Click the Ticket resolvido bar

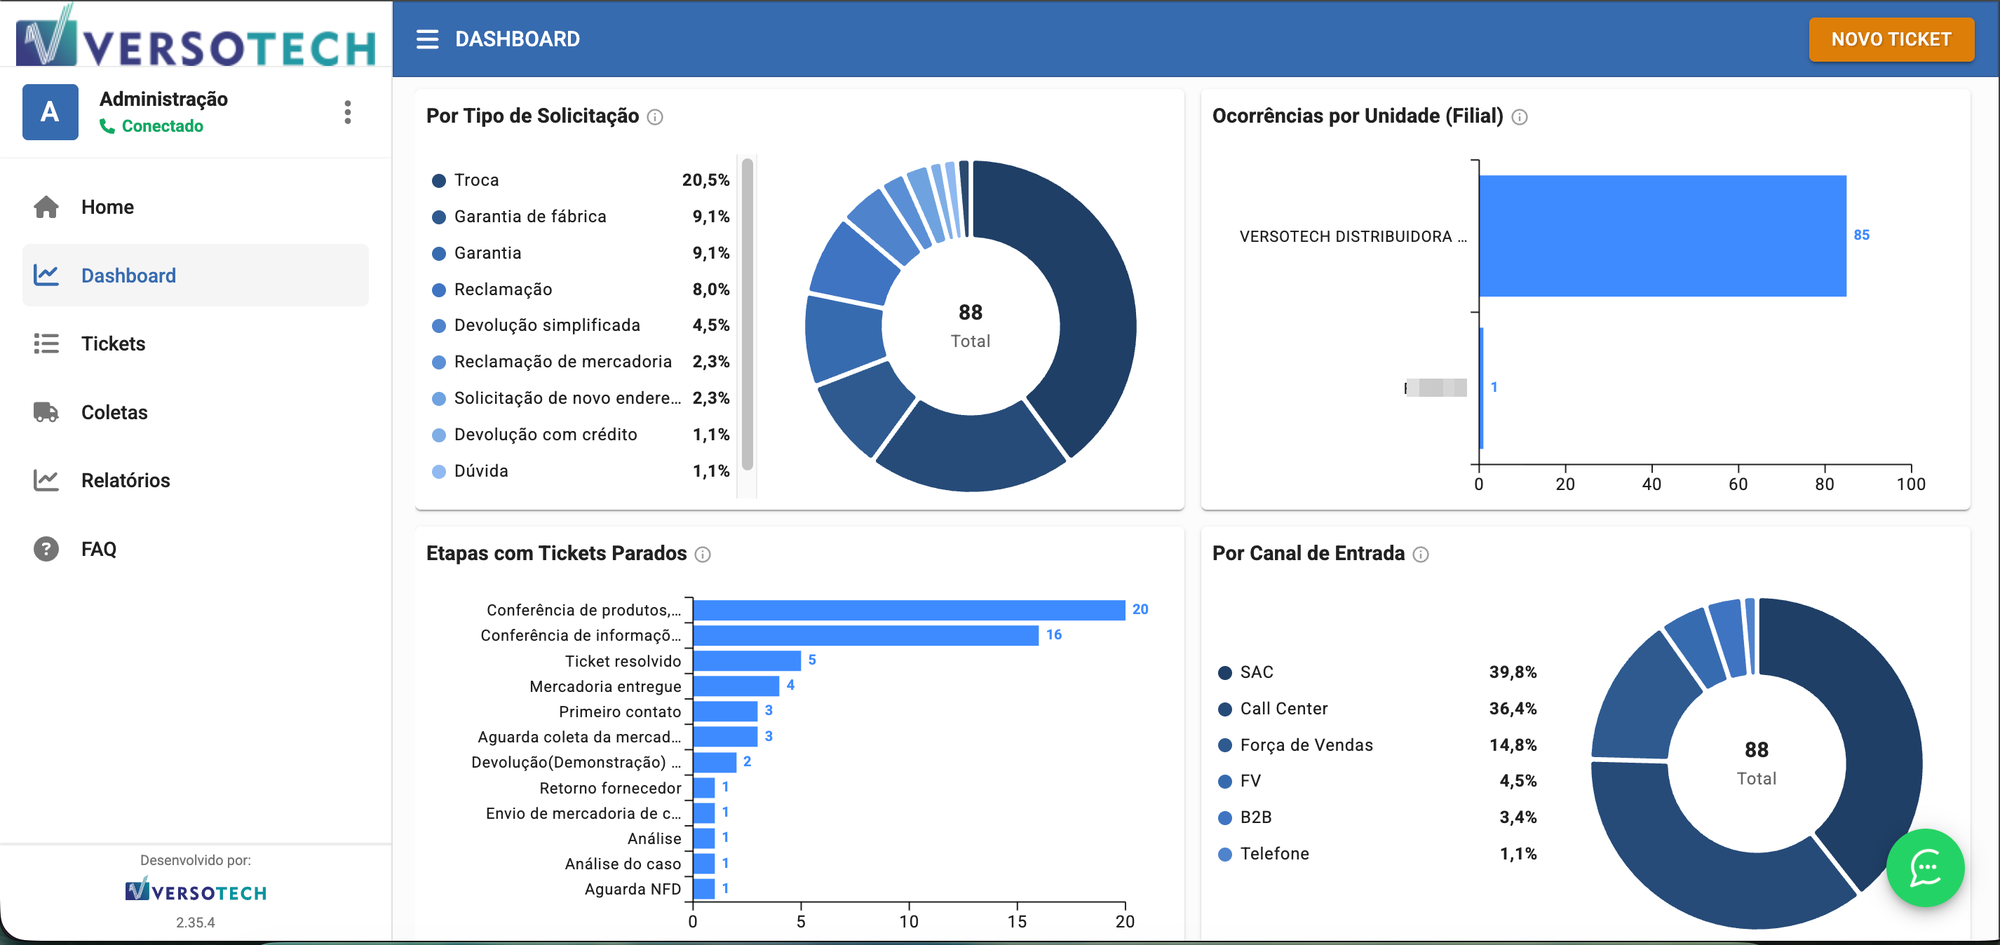(747, 661)
